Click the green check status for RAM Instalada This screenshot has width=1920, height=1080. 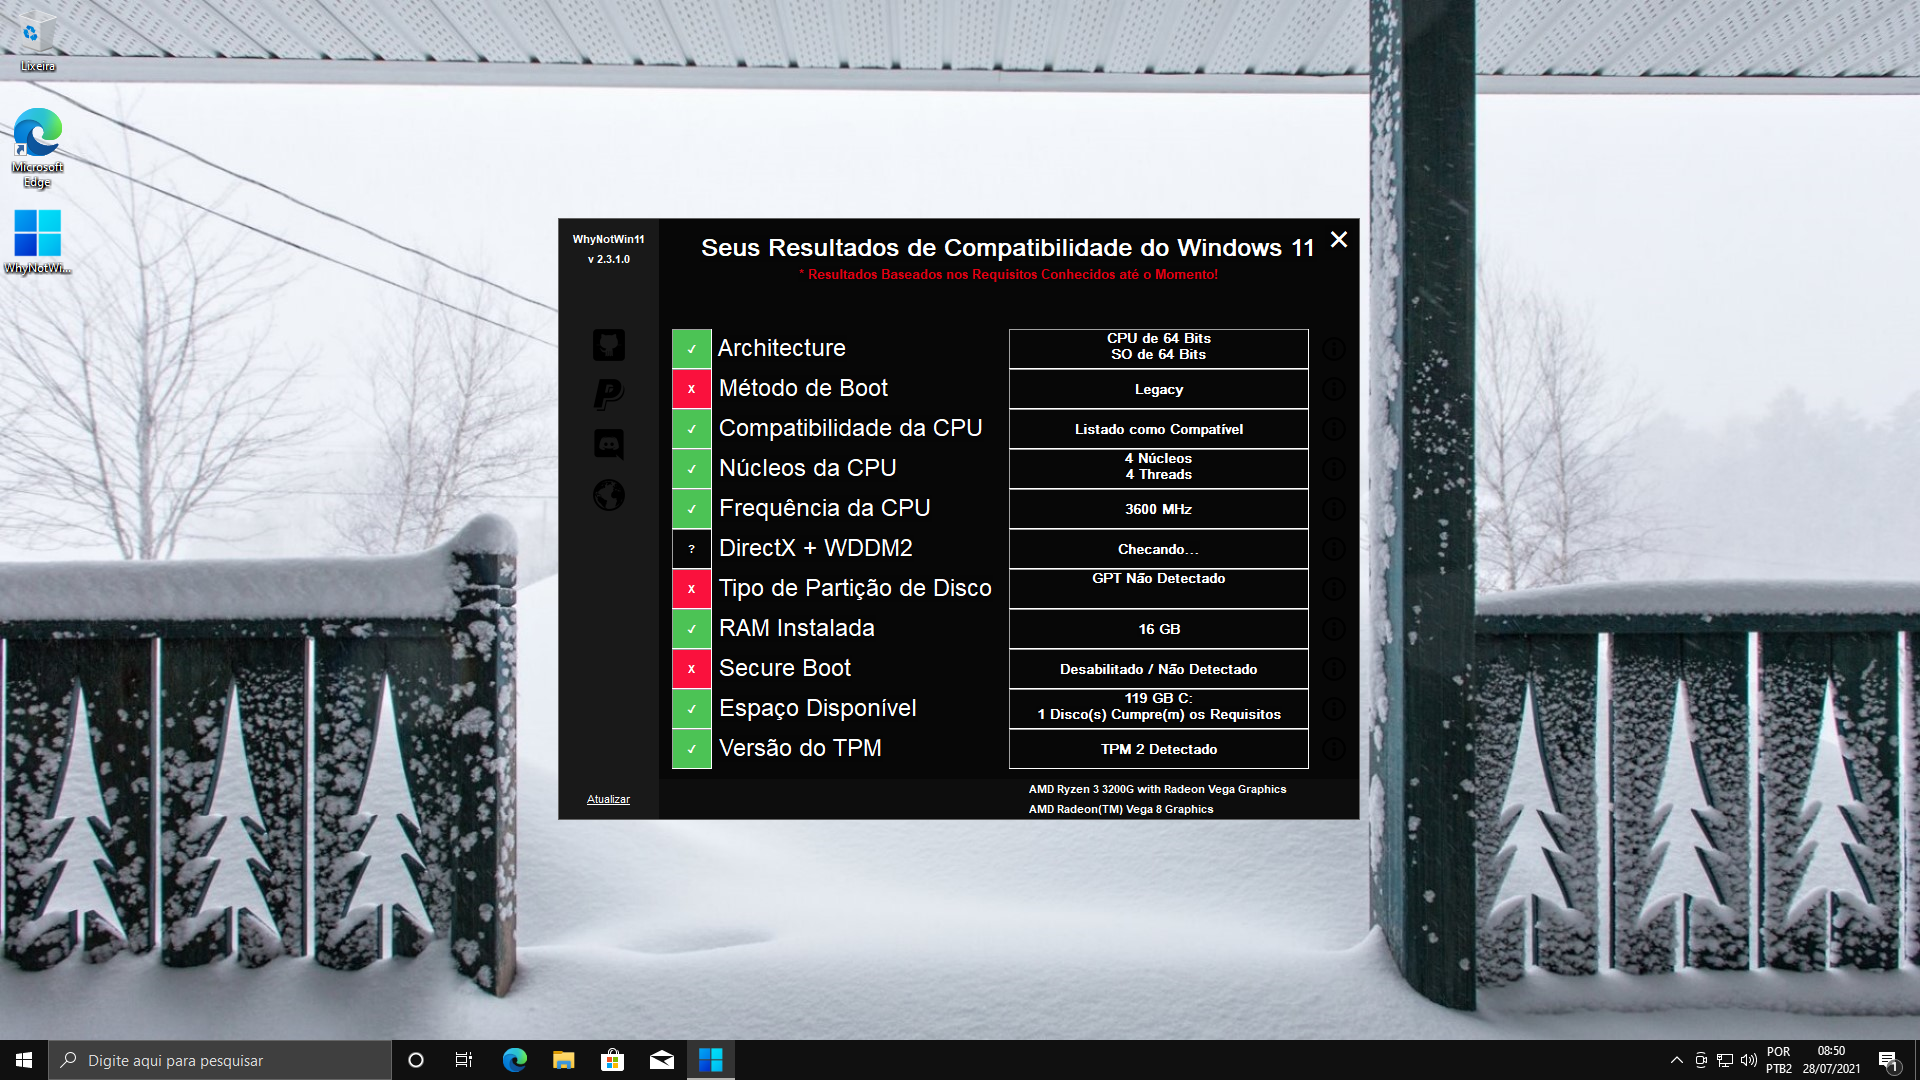(x=691, y=629)
